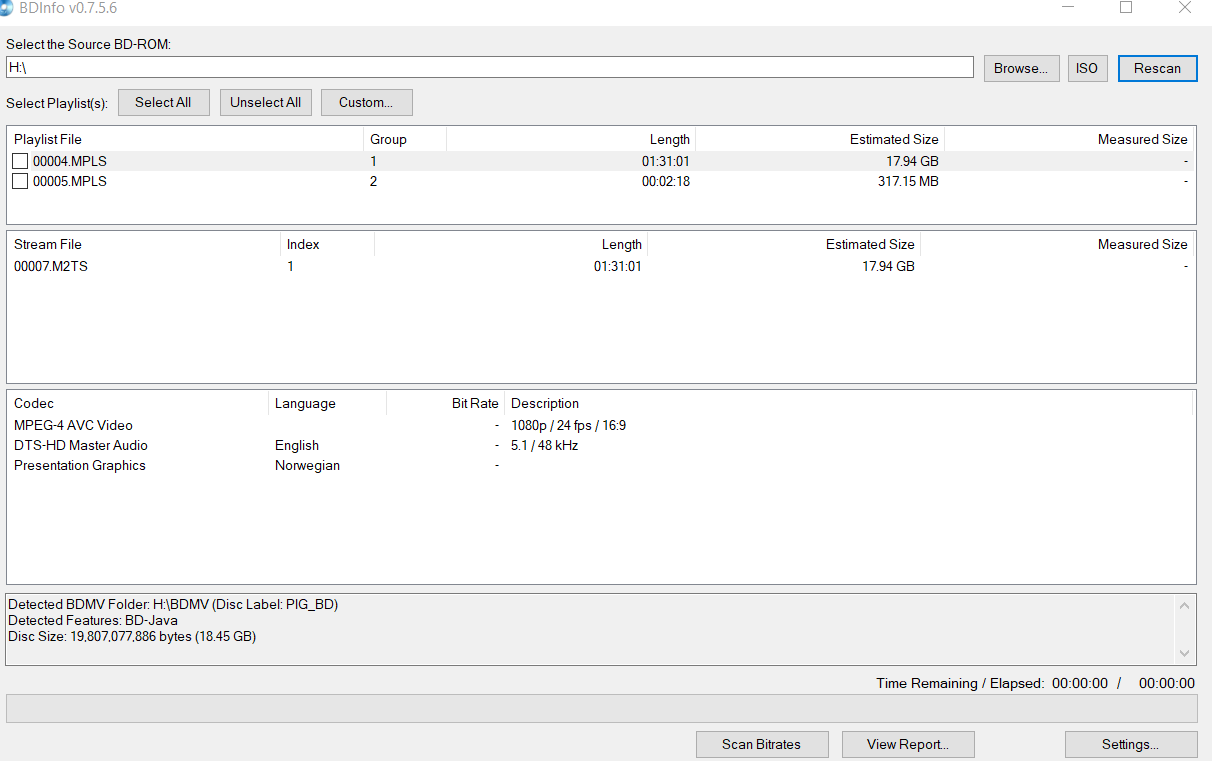The width and height of the screenshot is (1212, 761).
Task: Click the Stream File column header
Action: [144, 244]
